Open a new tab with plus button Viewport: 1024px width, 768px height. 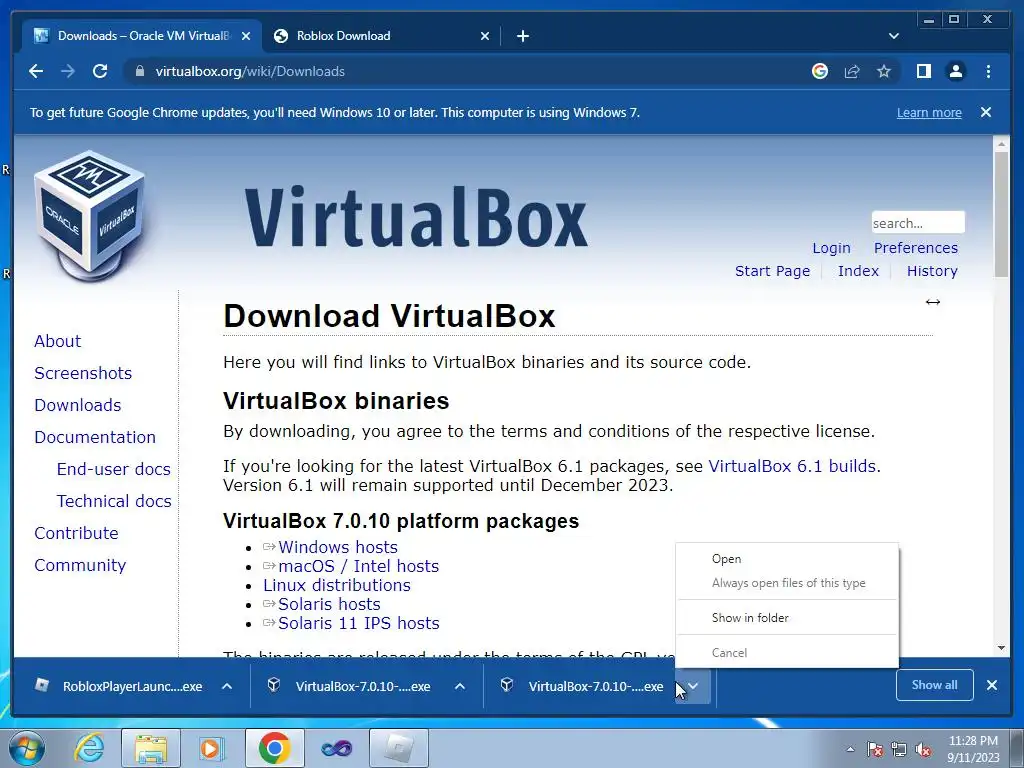(522, 36)
